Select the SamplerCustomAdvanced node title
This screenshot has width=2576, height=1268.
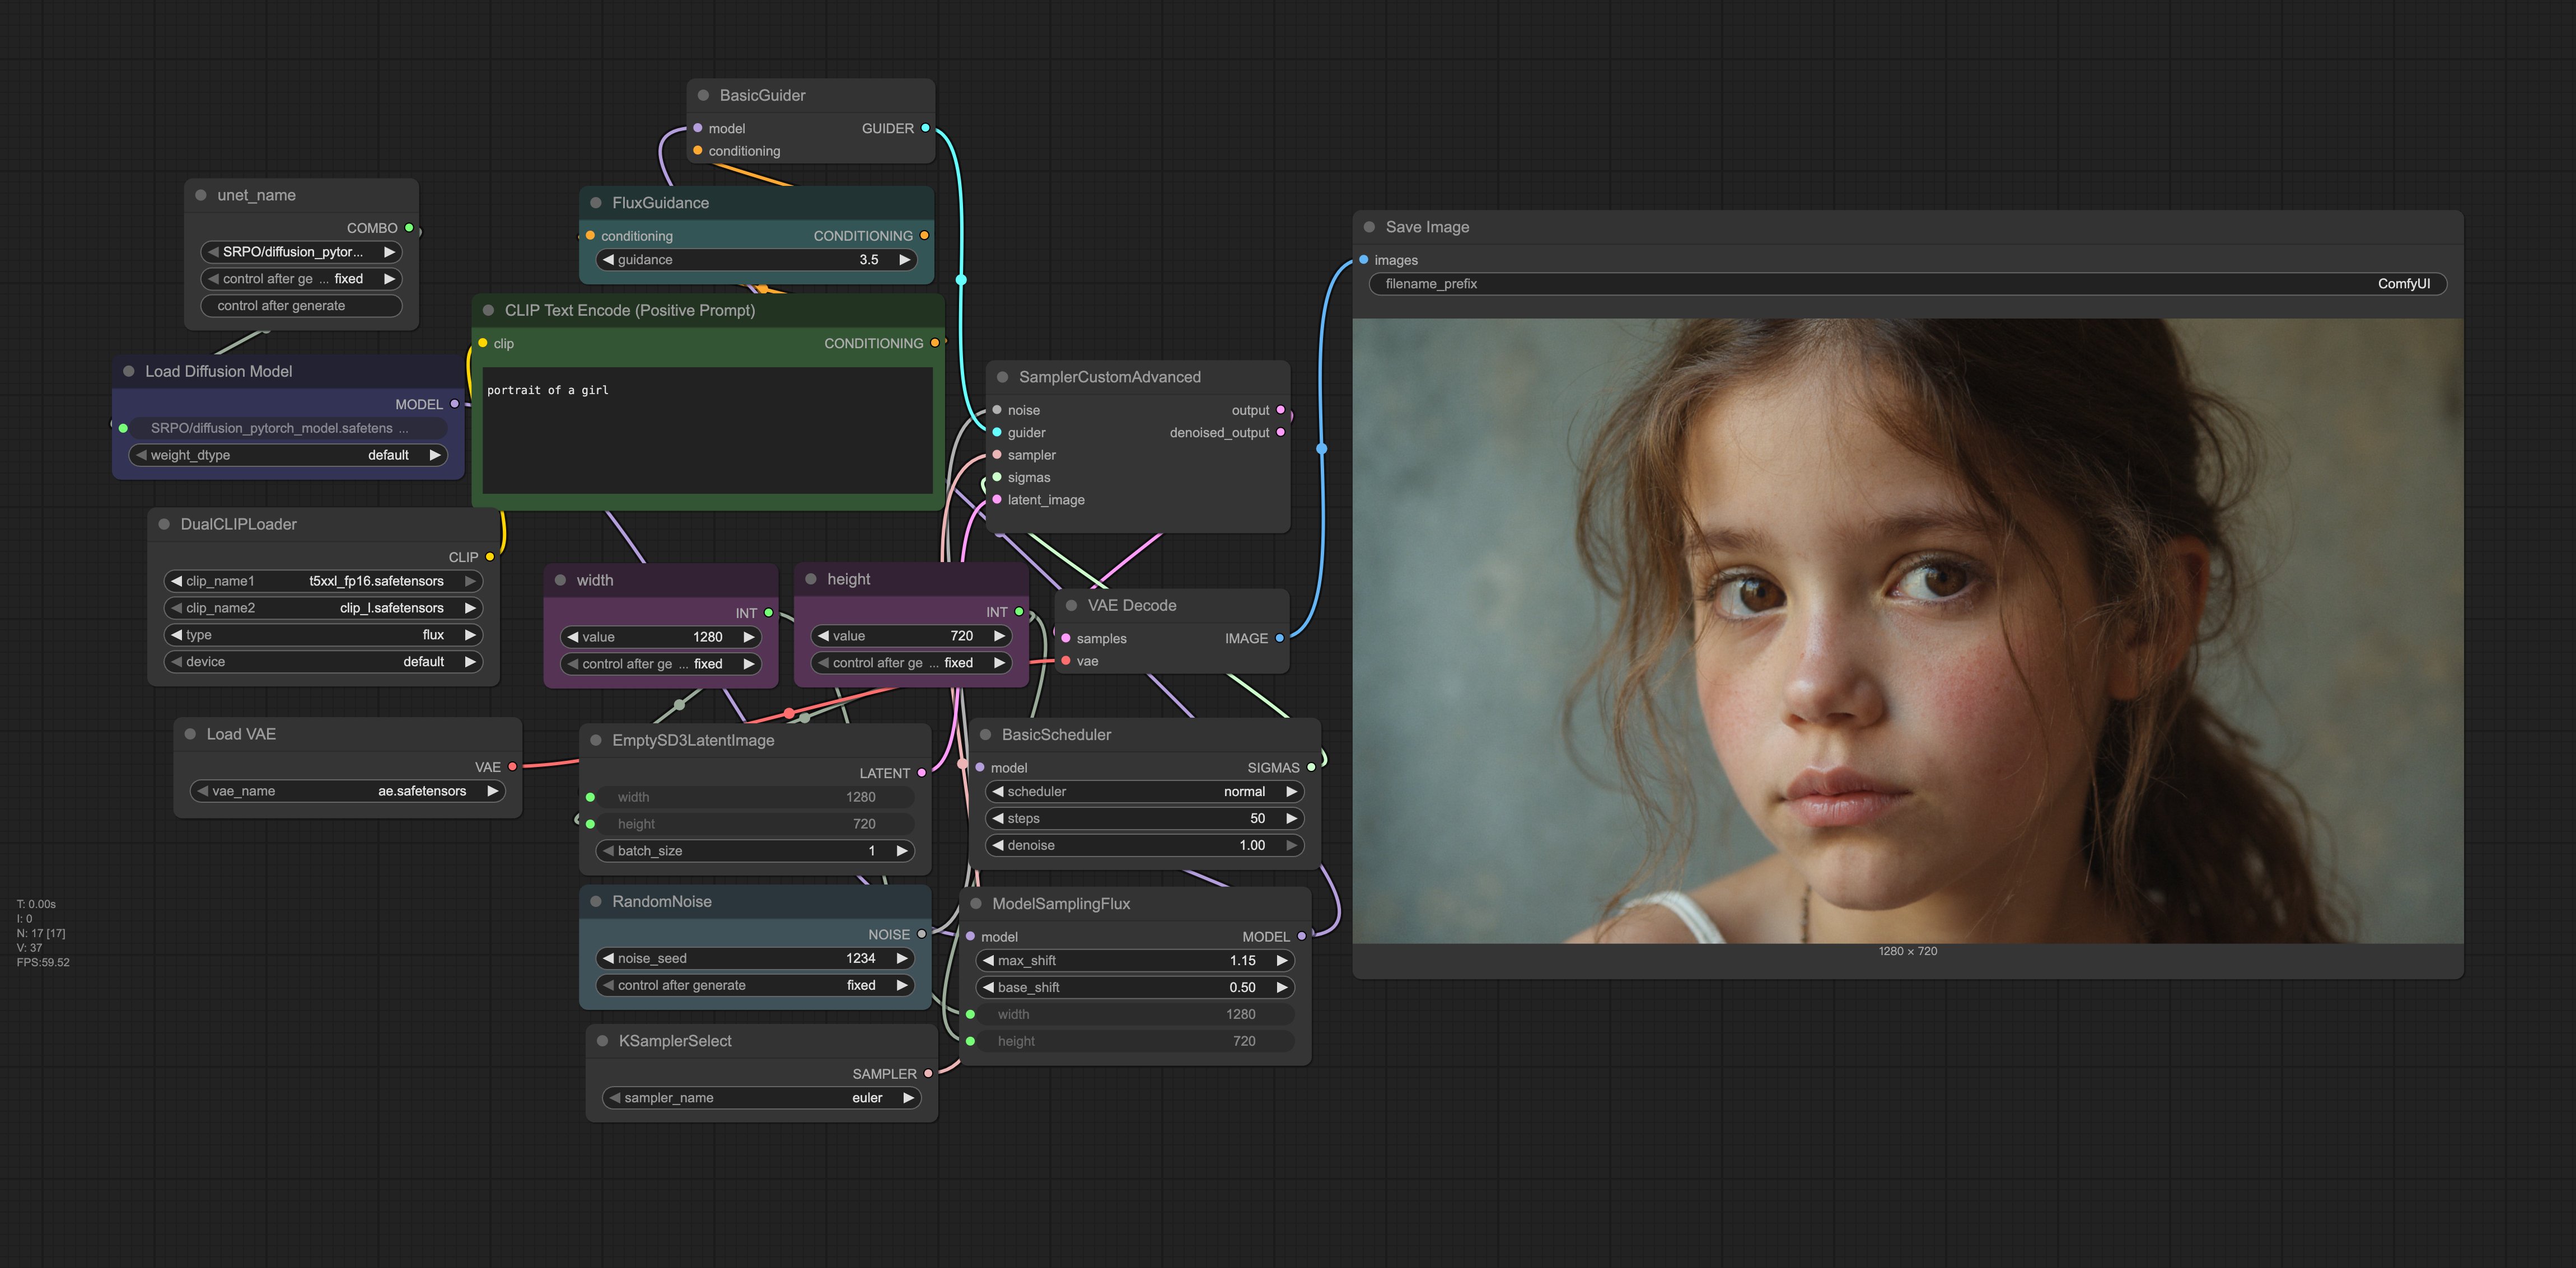pyautogui.click(x=1109, y=377)
